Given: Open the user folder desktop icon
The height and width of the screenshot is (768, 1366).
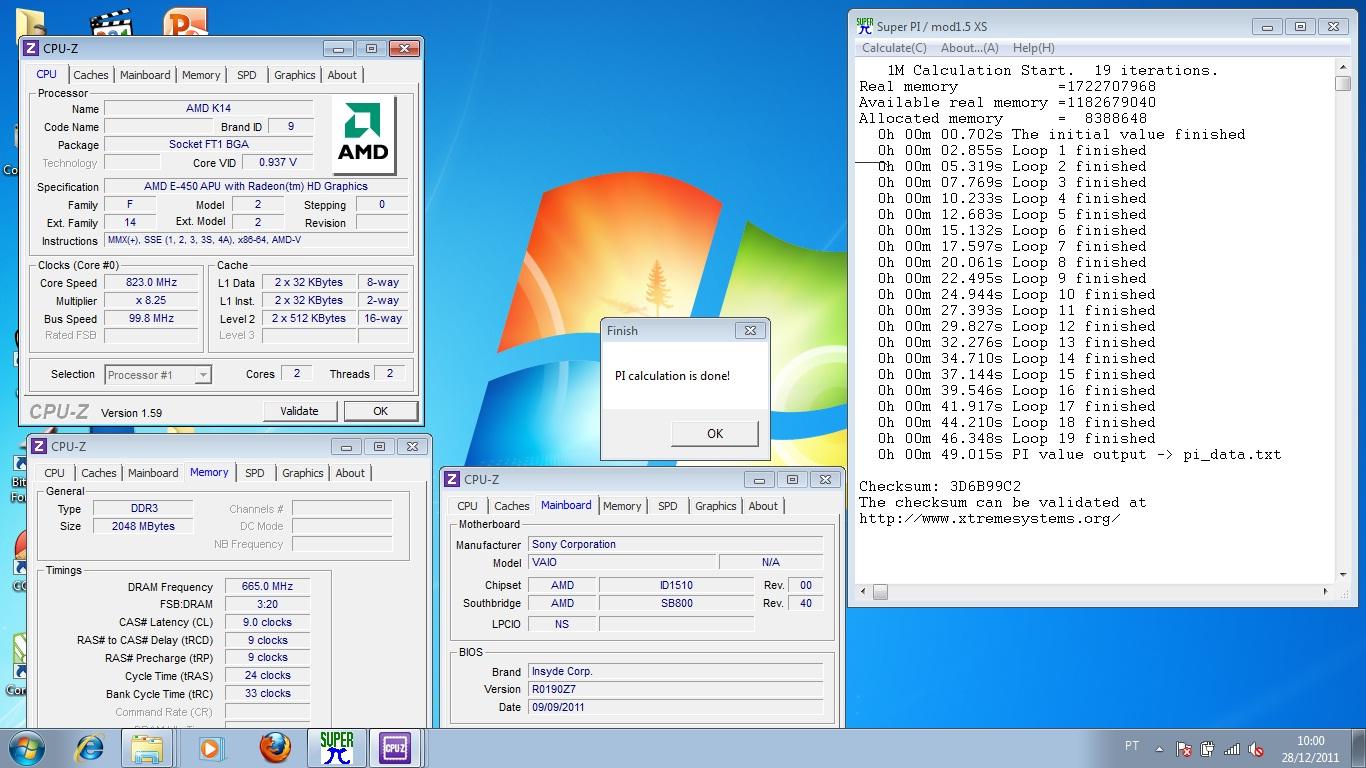Looking at the screenshot, I should (x=31, y=22).
